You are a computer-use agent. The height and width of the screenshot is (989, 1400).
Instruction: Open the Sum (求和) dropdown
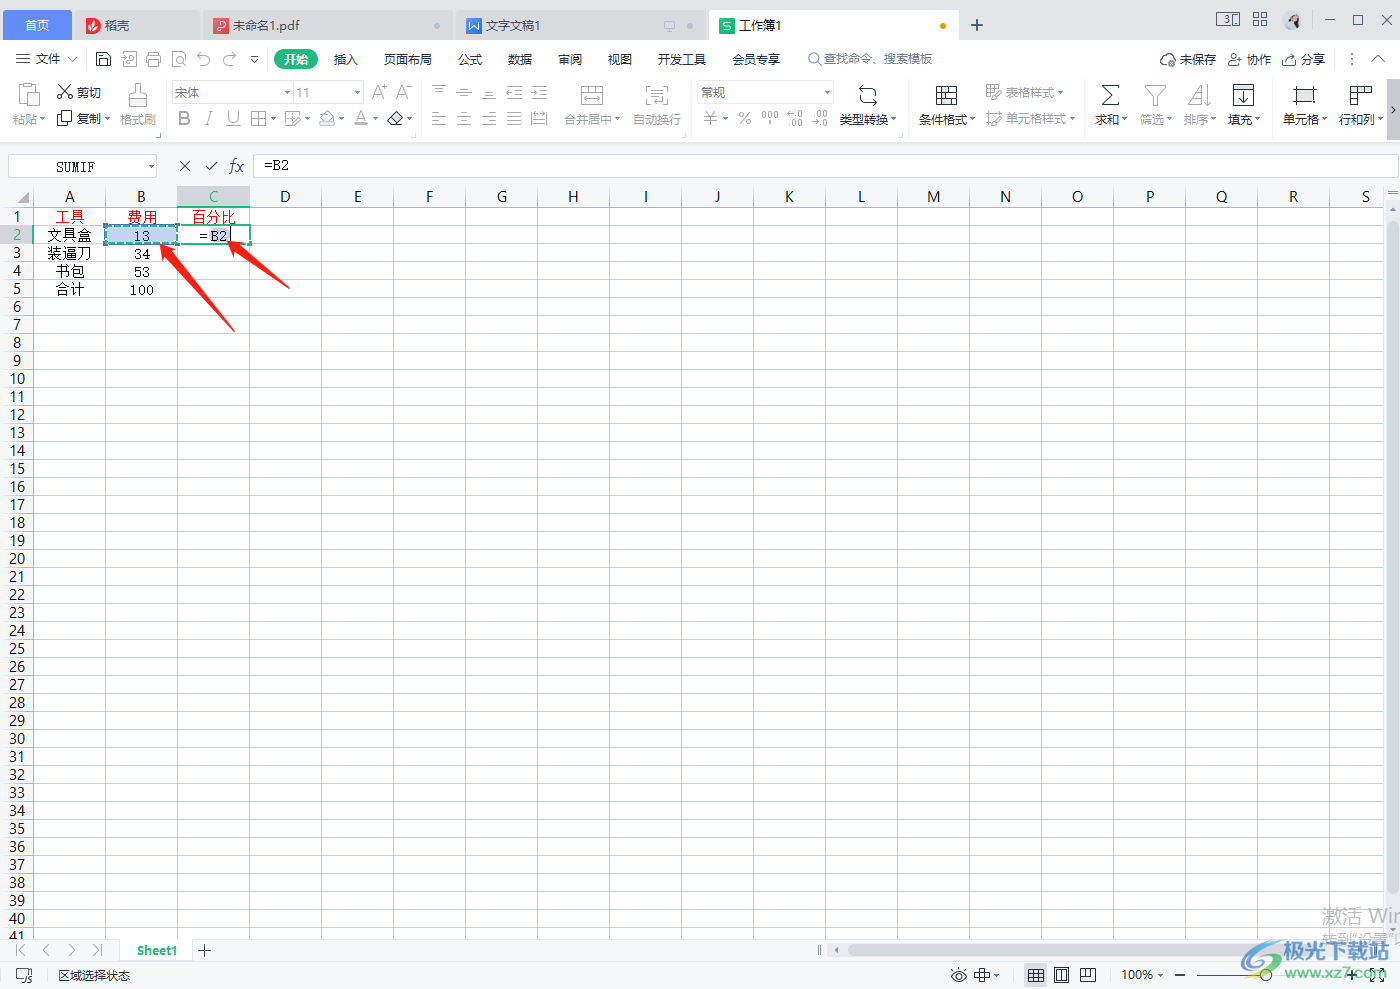(1110, 120)
